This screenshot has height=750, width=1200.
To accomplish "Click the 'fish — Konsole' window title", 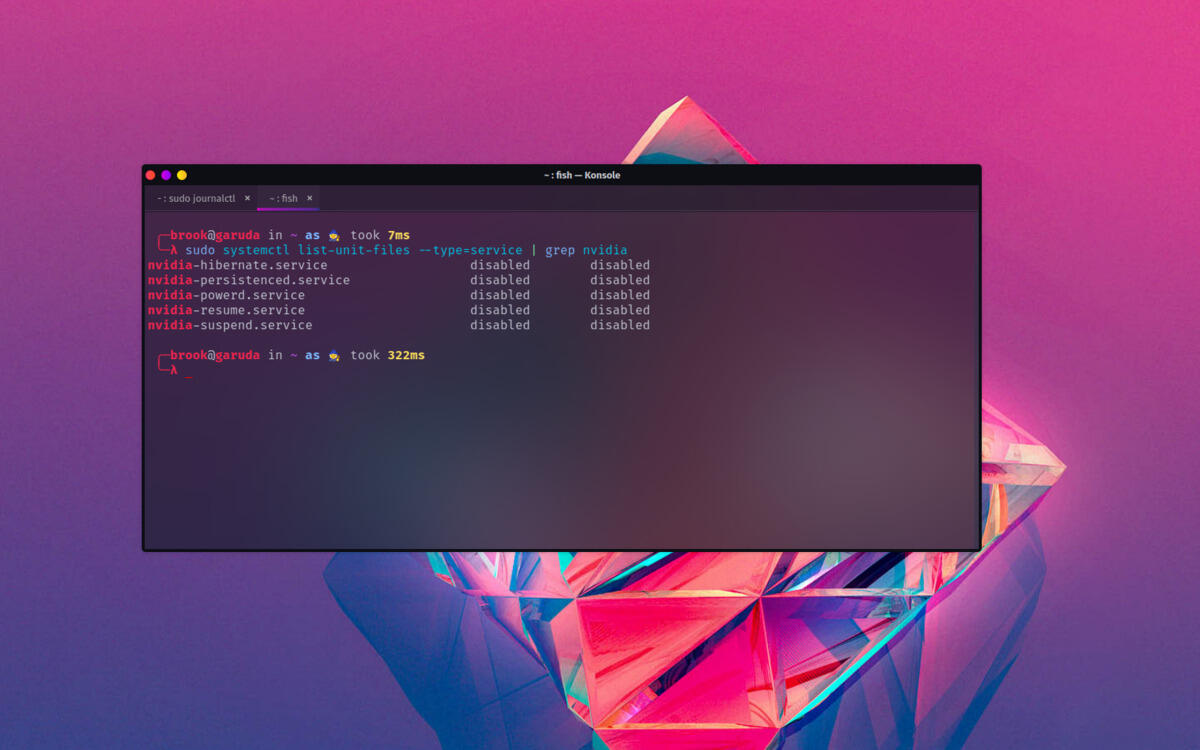I will [x=582, y=175].
